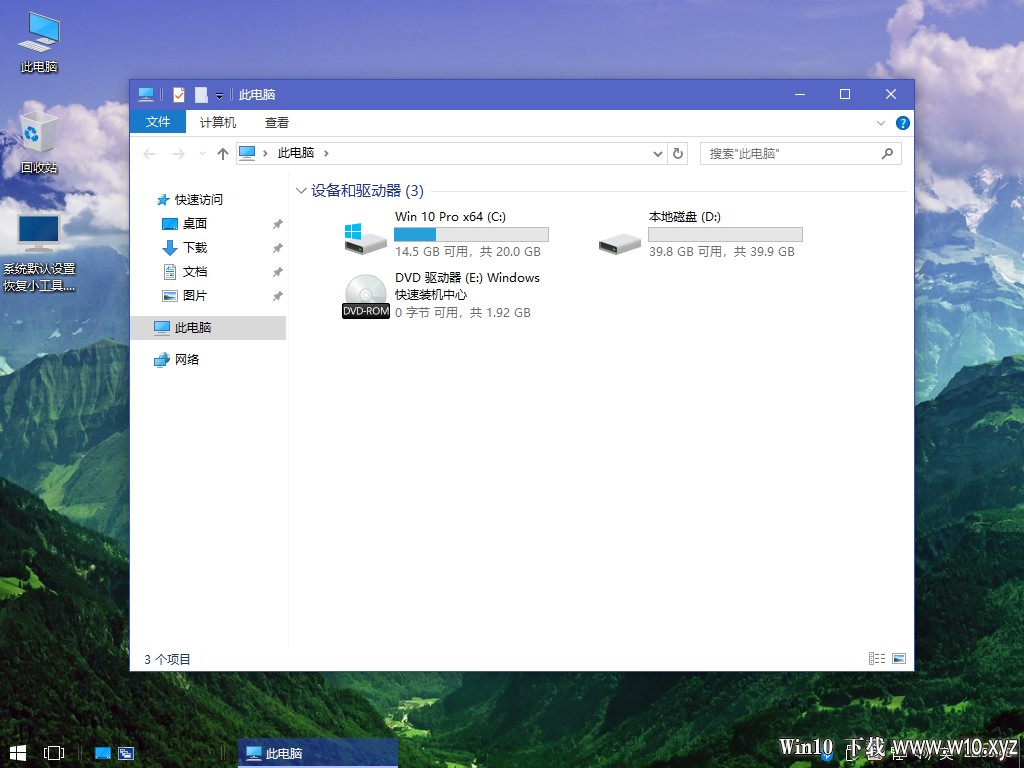Screen dimensions: 1024x768
Task: Open the Task View icon on the taskbar
Action: click(54, 752)
